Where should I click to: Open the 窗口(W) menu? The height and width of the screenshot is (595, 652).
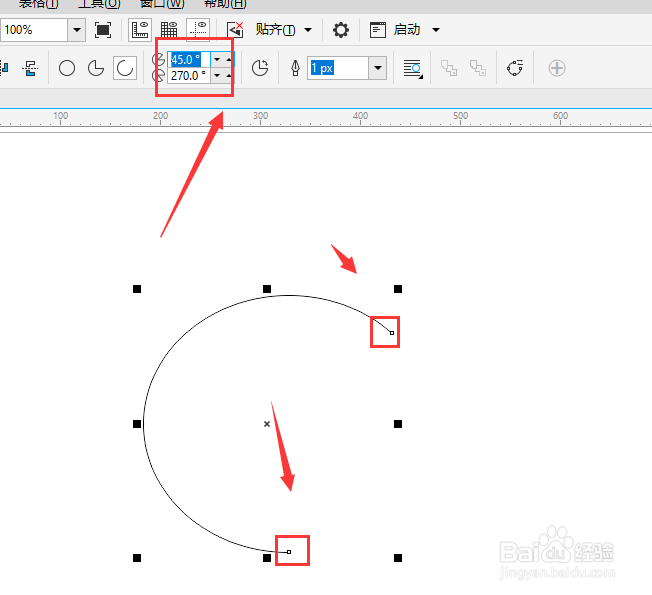(162, 4)
